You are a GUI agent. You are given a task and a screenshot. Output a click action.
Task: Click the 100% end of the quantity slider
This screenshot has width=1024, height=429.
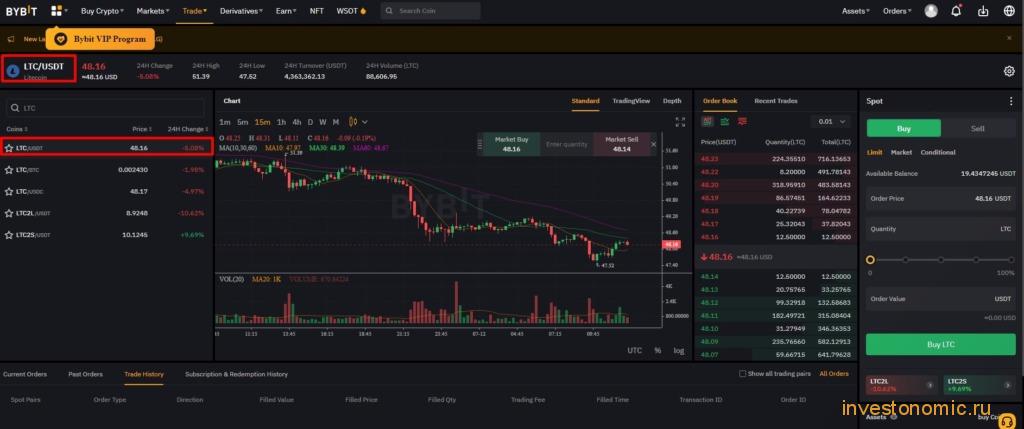1011,259
